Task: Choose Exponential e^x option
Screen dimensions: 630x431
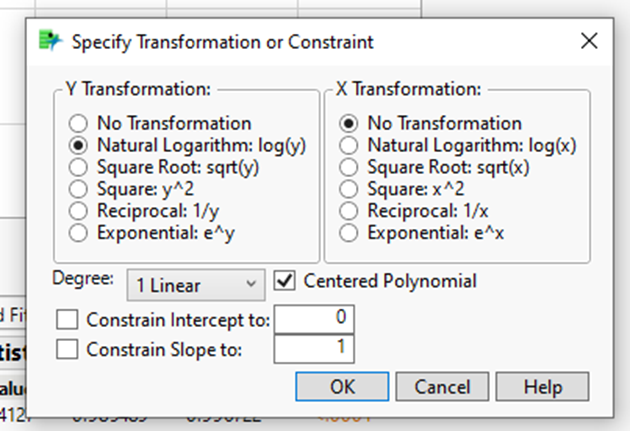Action: coord(349,233)
